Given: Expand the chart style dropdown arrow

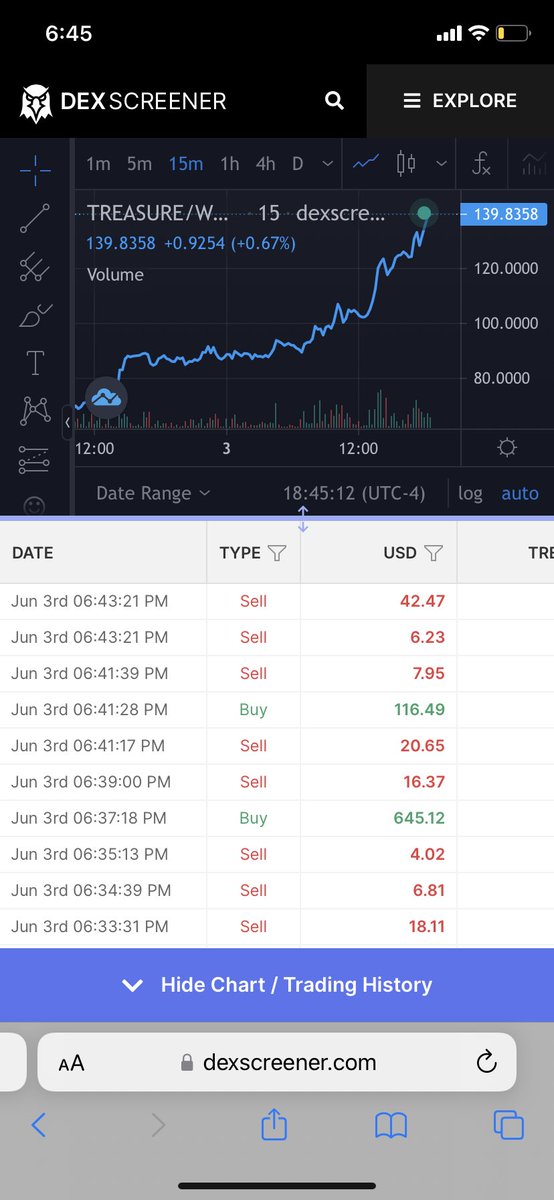Looking at the screenshot, I should click(441, 164).
